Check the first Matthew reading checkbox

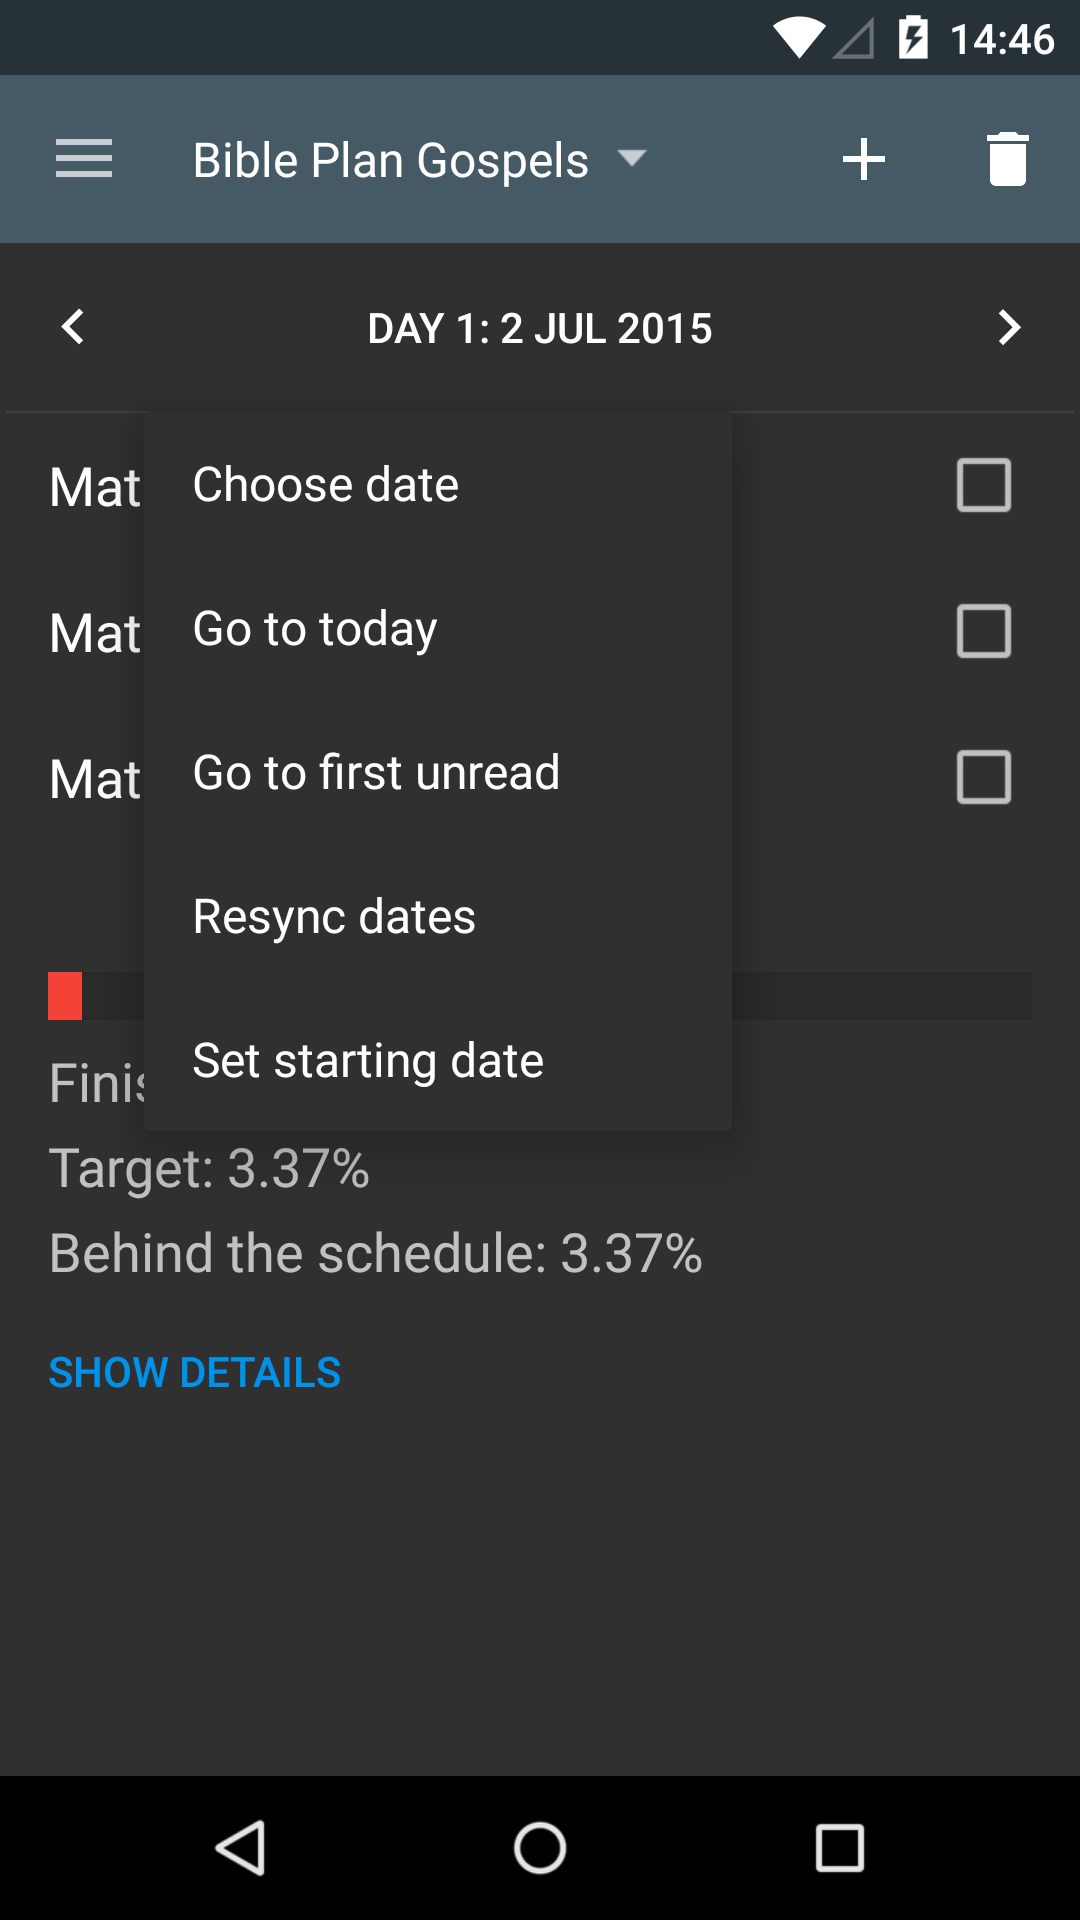click(983, 485)
